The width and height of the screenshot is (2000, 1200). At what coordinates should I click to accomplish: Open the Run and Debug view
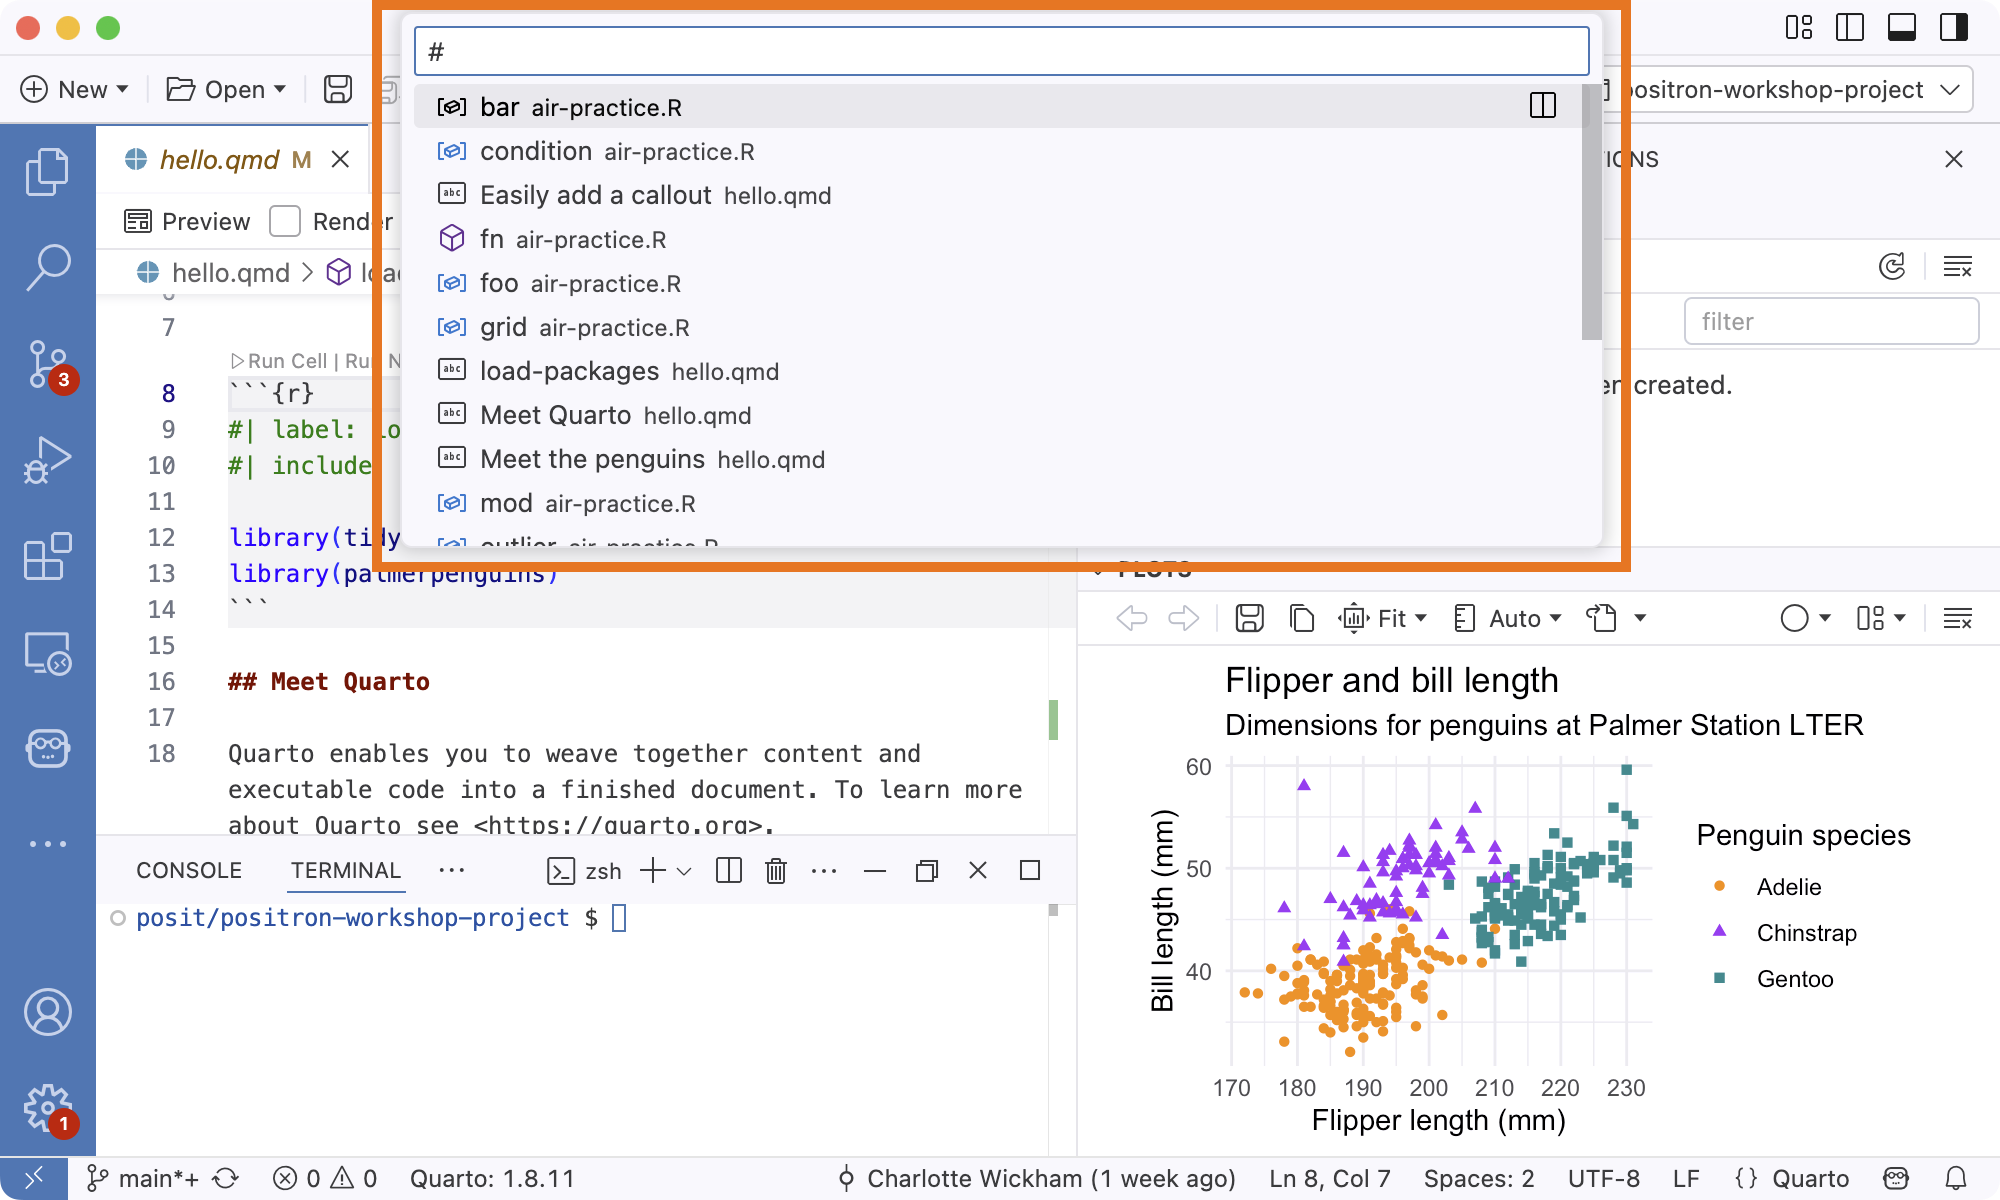(47, 460)
